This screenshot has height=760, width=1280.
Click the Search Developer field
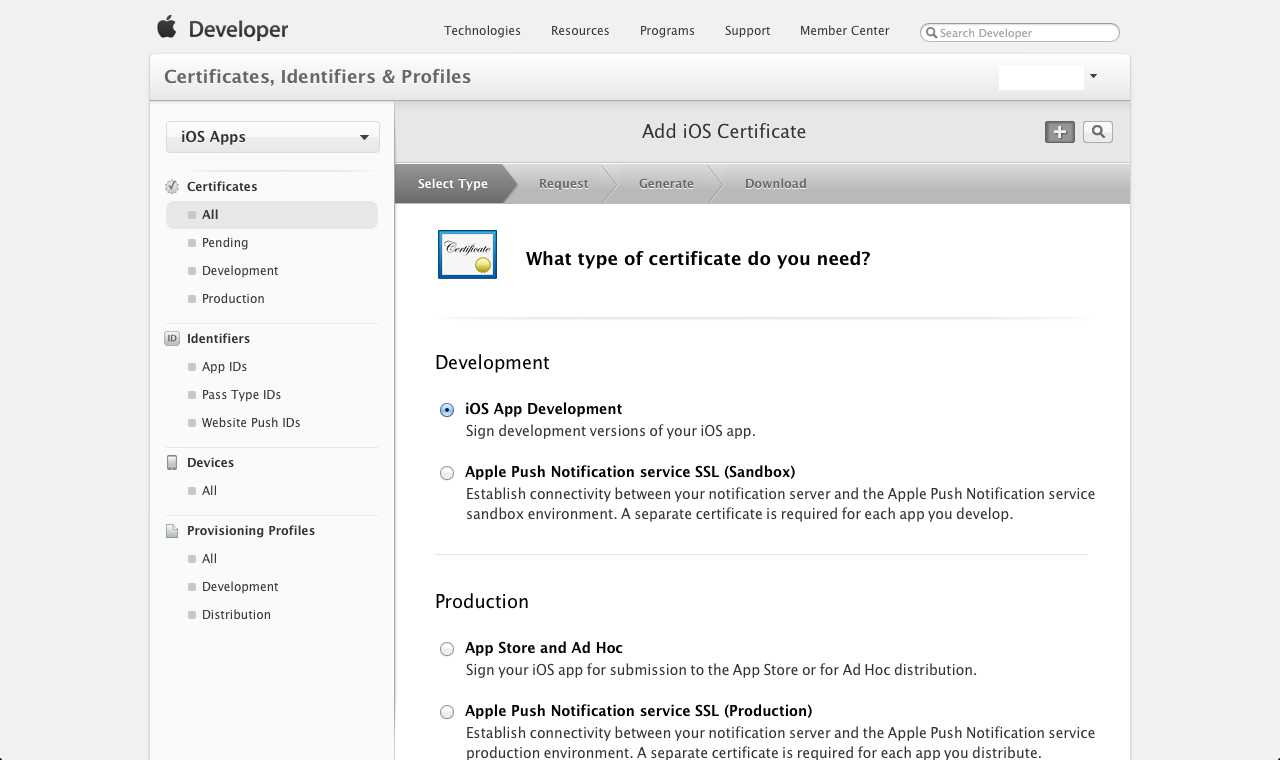coord(1019,33)
